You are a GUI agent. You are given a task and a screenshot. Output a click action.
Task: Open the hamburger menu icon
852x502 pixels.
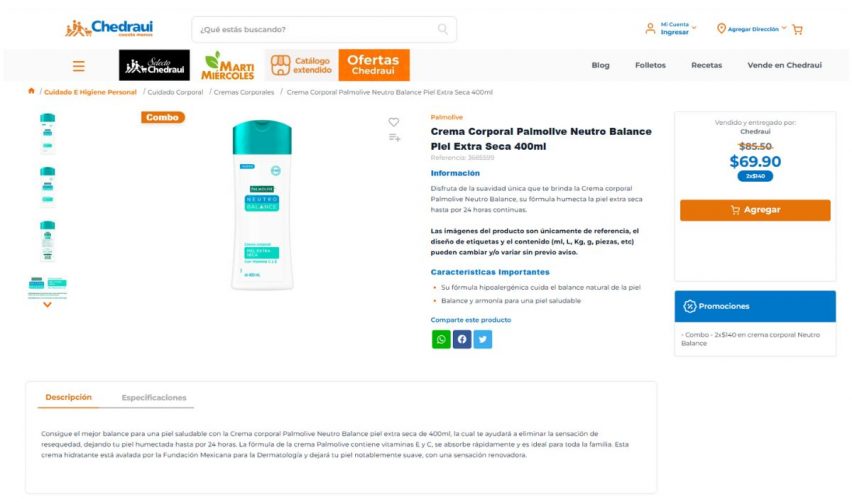tap(79, 66)
